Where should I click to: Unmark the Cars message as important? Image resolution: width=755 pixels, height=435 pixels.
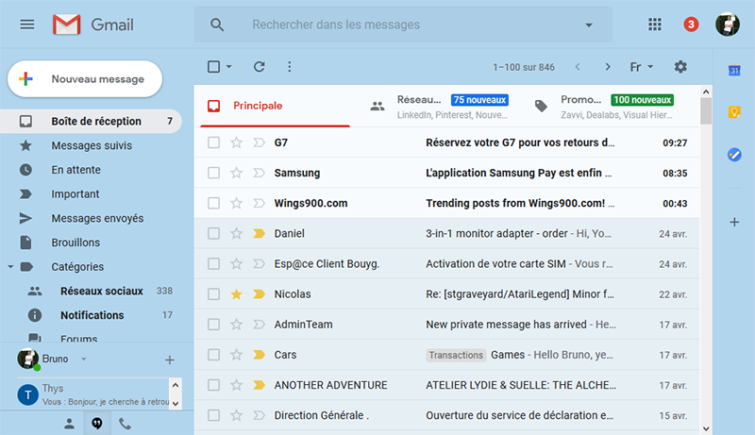click(x=259, y=355)
